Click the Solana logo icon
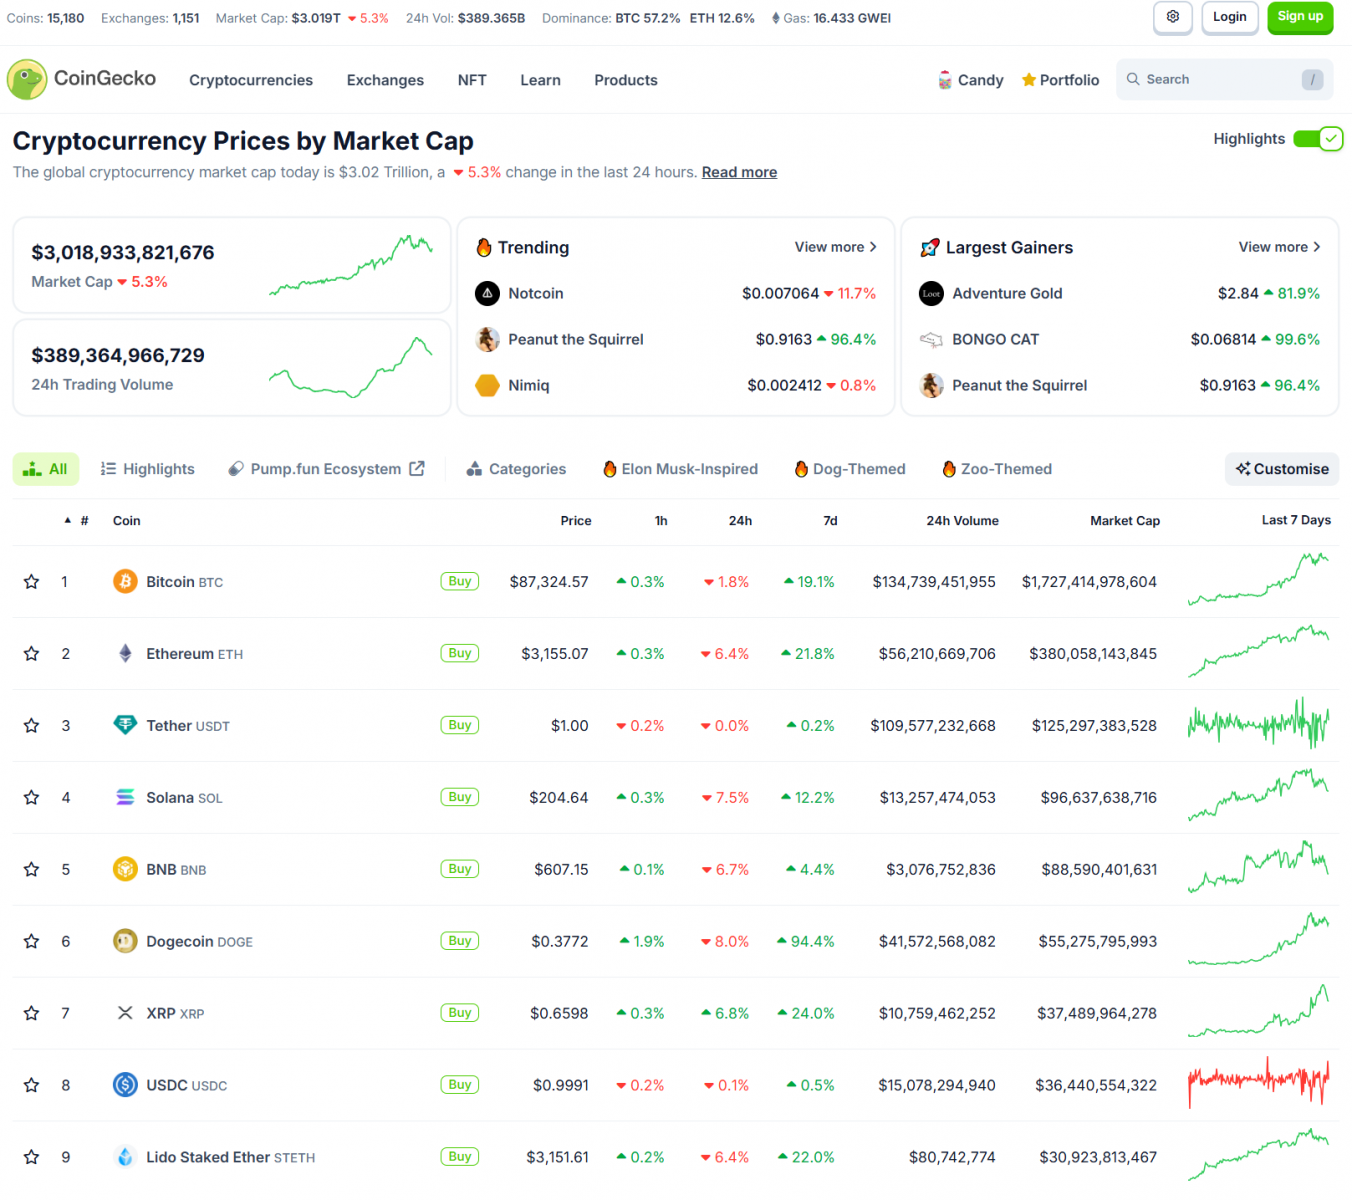Viewport: 1352px width, 1200px height. click(x=125, y=797)
